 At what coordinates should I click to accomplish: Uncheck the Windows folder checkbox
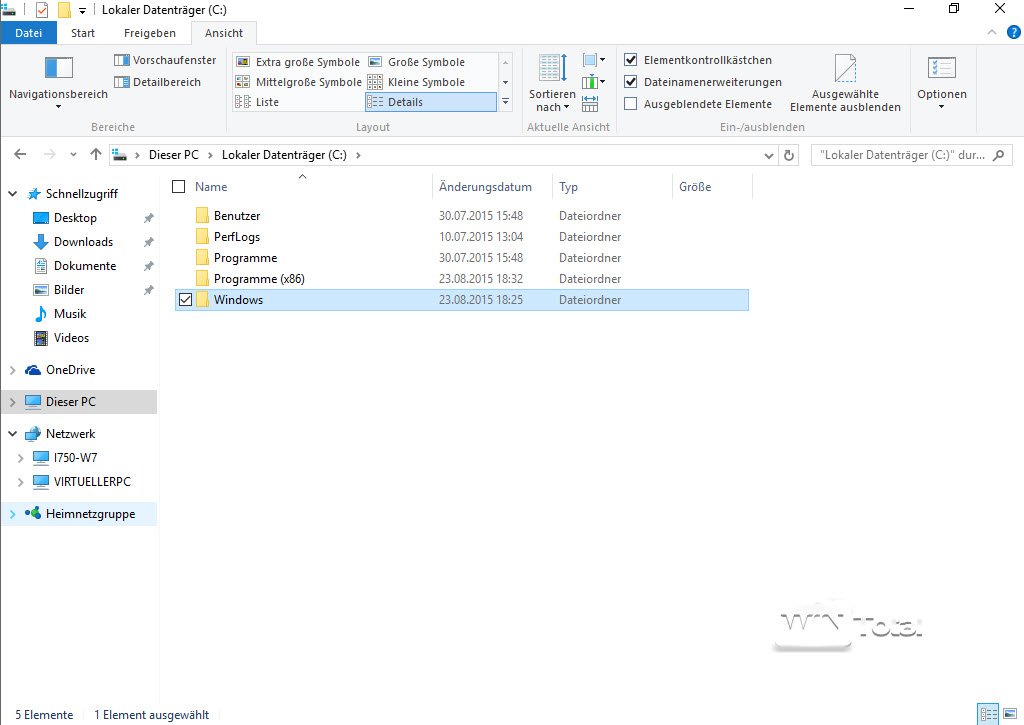click(x=185, y=300)
